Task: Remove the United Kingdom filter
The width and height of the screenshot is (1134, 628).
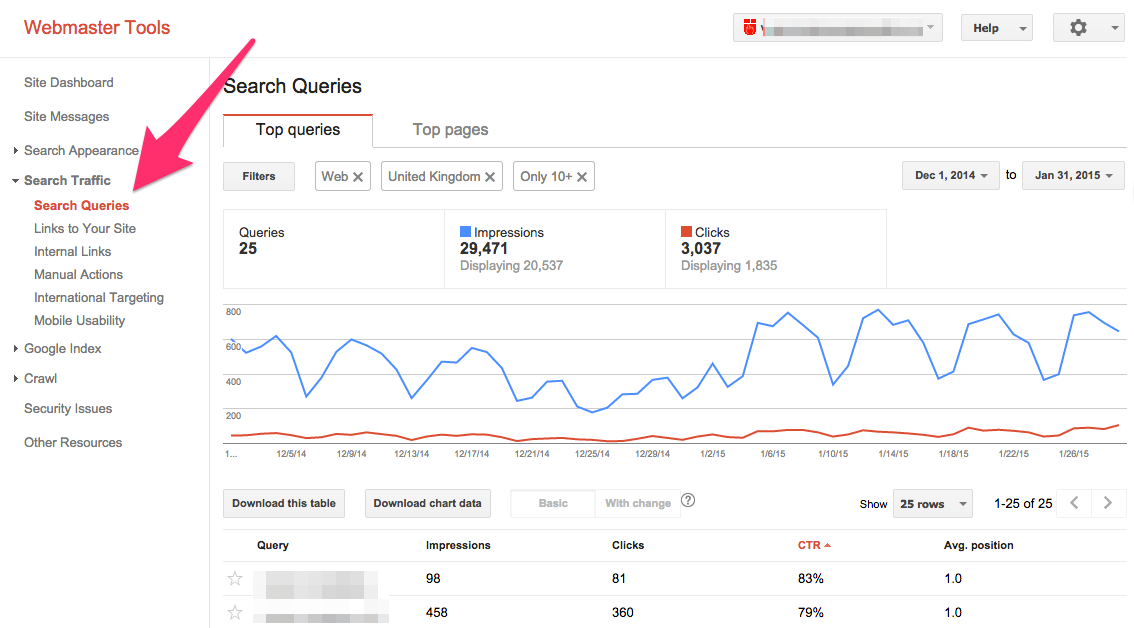Action: point(489,176)
